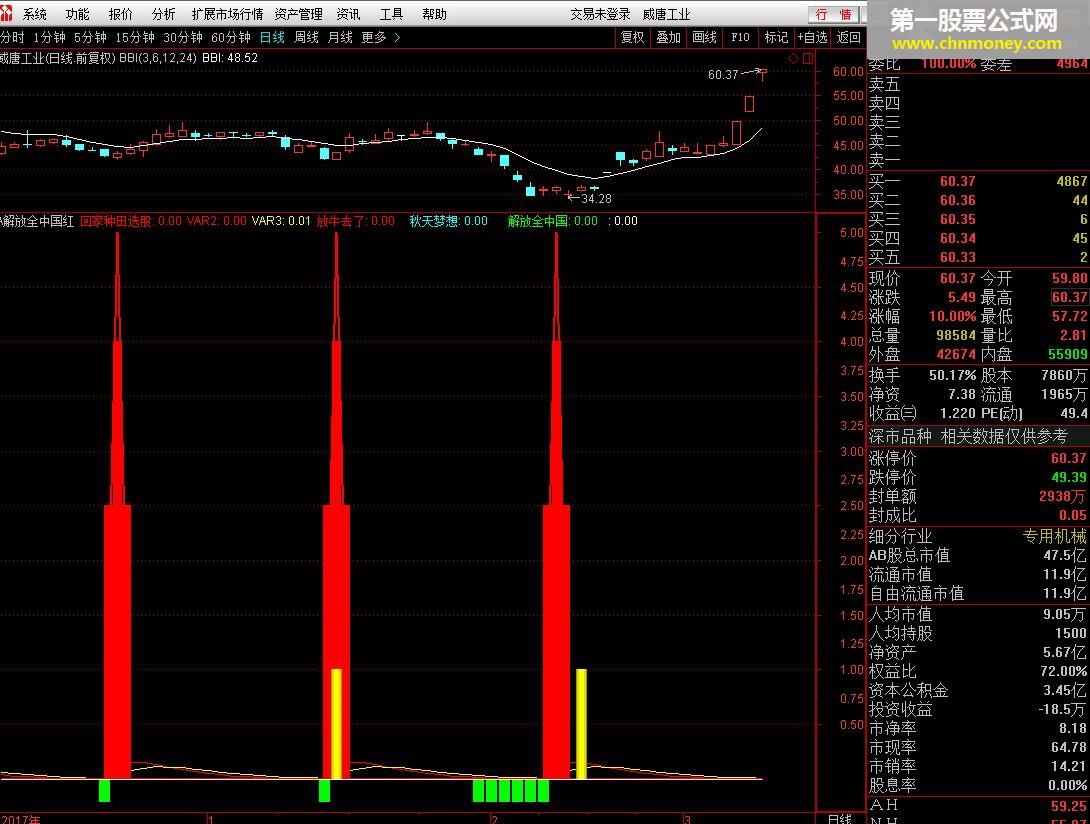
Task: Click the 买一 bid row price 60.37
Action: pos(957,181)
